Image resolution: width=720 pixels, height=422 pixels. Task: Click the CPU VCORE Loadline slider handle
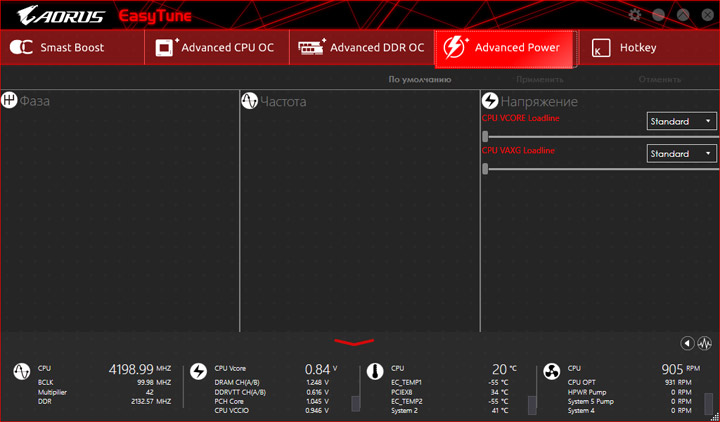click(x=485, y=137)
